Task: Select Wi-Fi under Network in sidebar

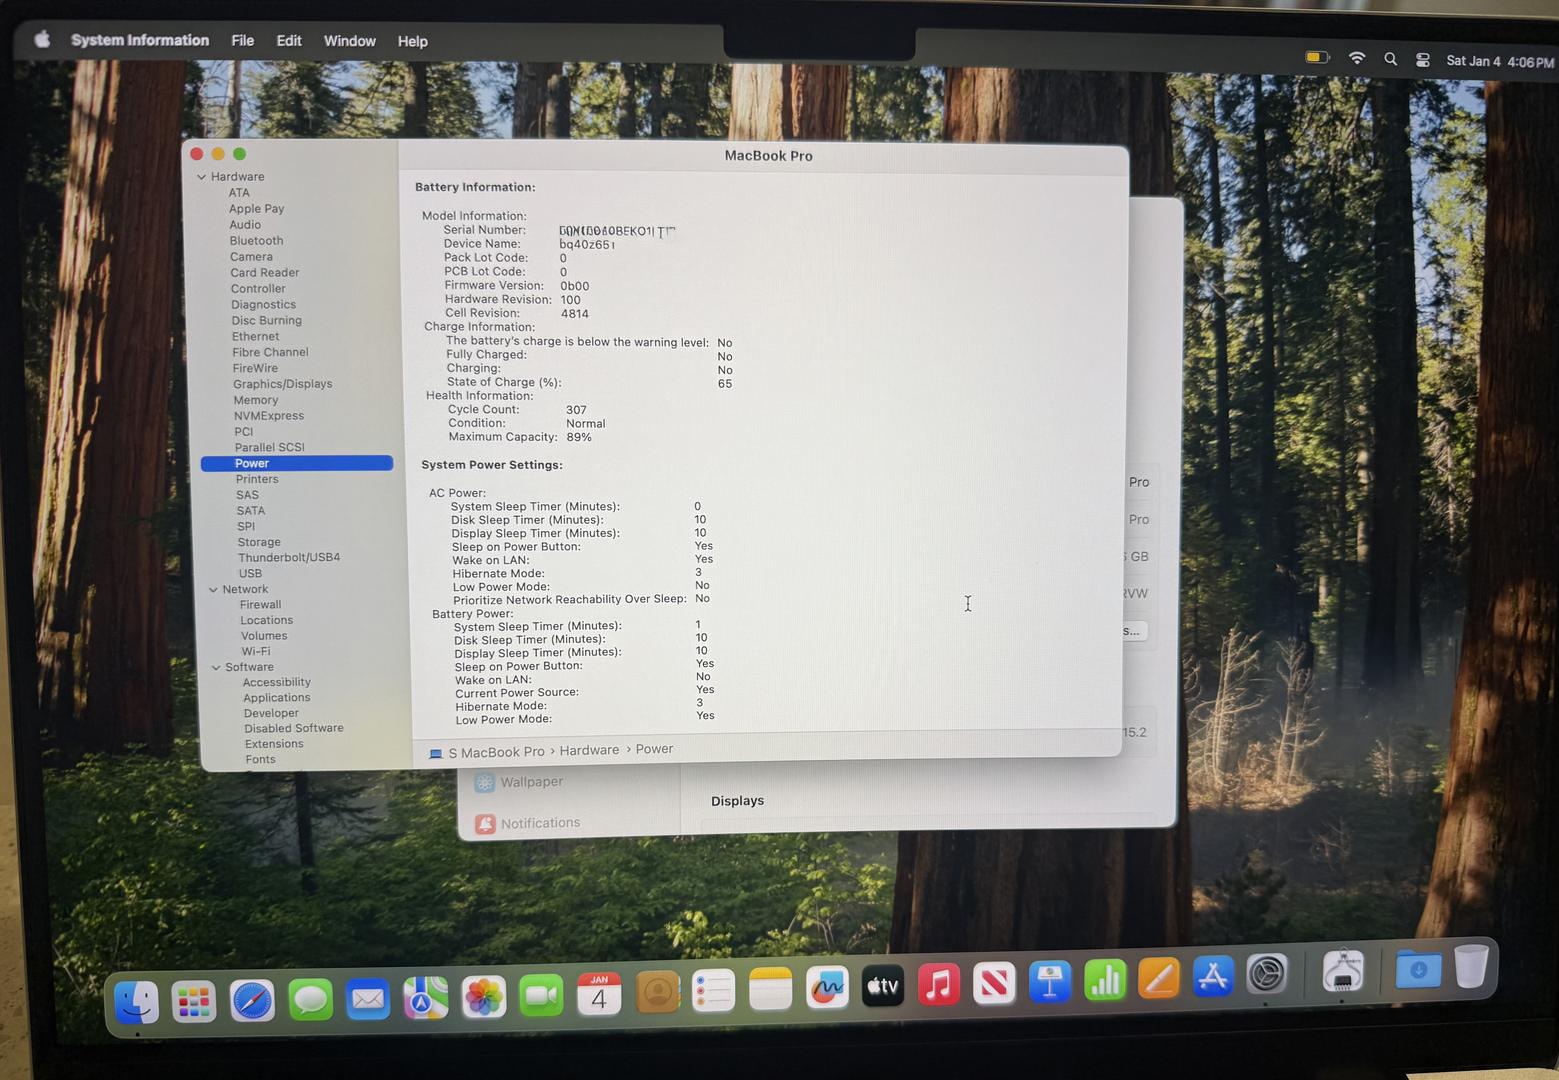Action: (256, 652)
